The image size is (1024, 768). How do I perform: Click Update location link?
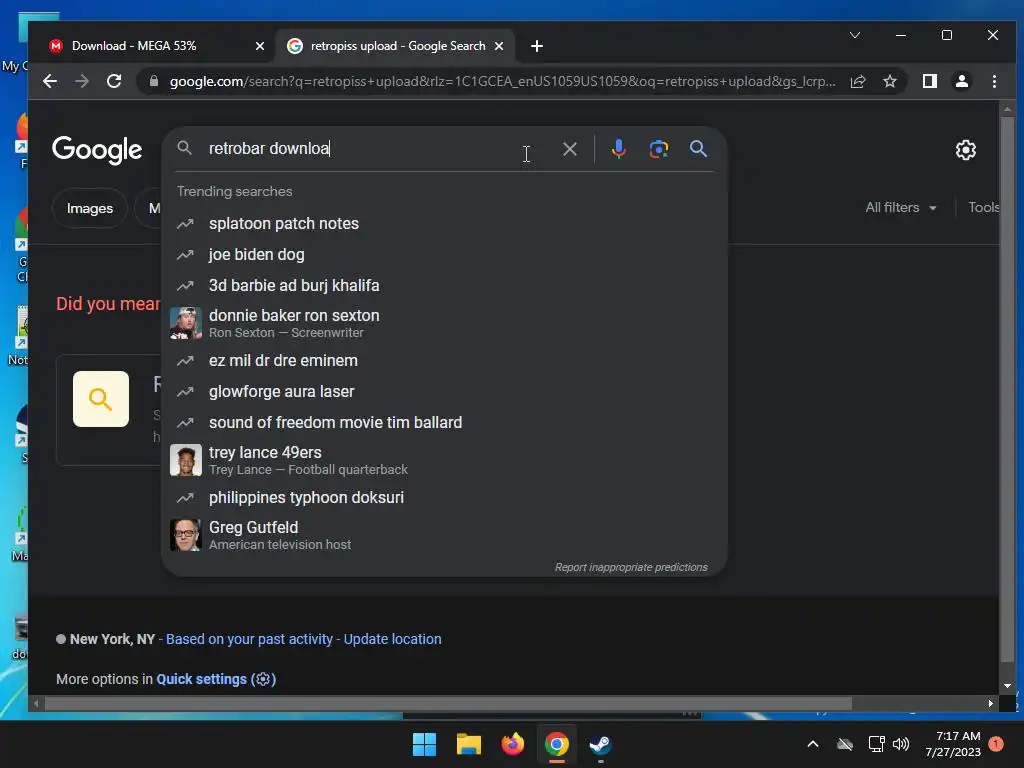[x=392, y=639]
